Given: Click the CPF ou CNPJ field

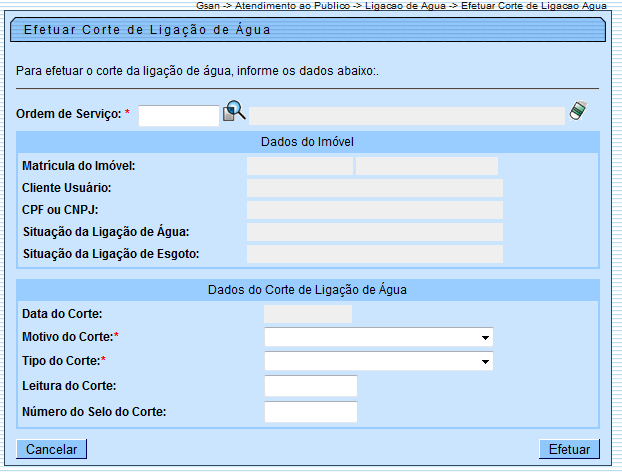Looking at the screenshot, I should 375,210.
